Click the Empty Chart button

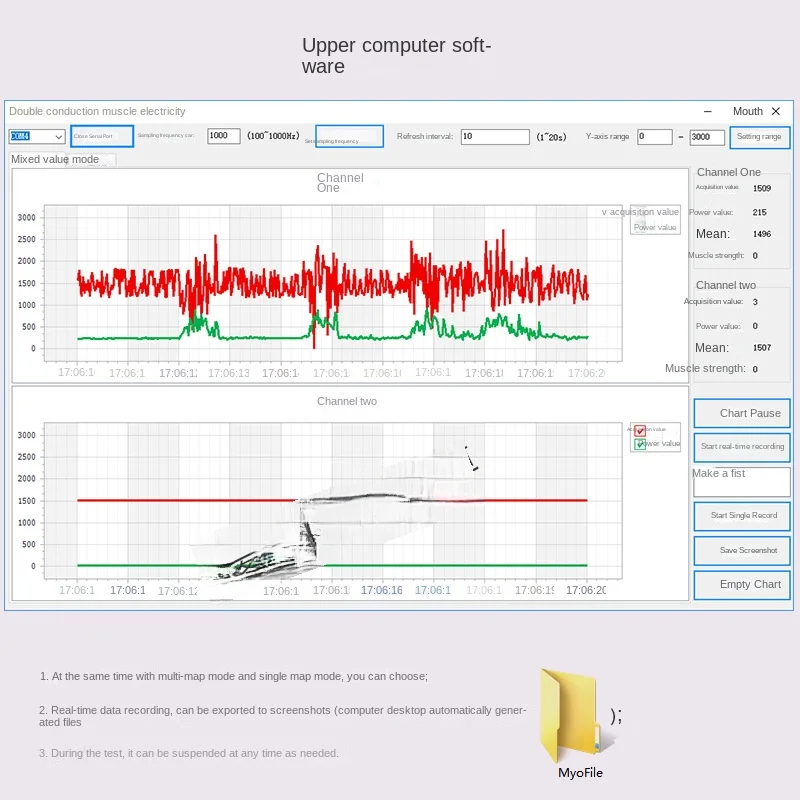point(742,585)
